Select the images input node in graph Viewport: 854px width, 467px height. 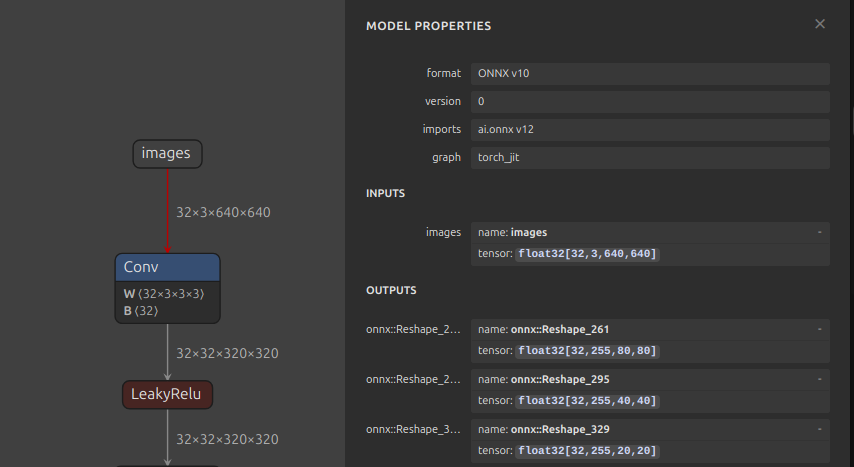(x=167, y=154)
